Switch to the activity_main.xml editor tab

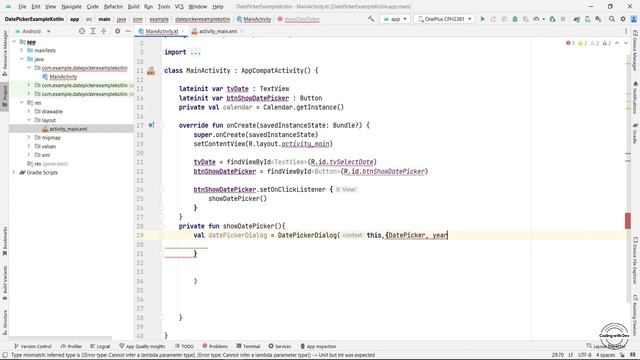(x=217, y=31)
